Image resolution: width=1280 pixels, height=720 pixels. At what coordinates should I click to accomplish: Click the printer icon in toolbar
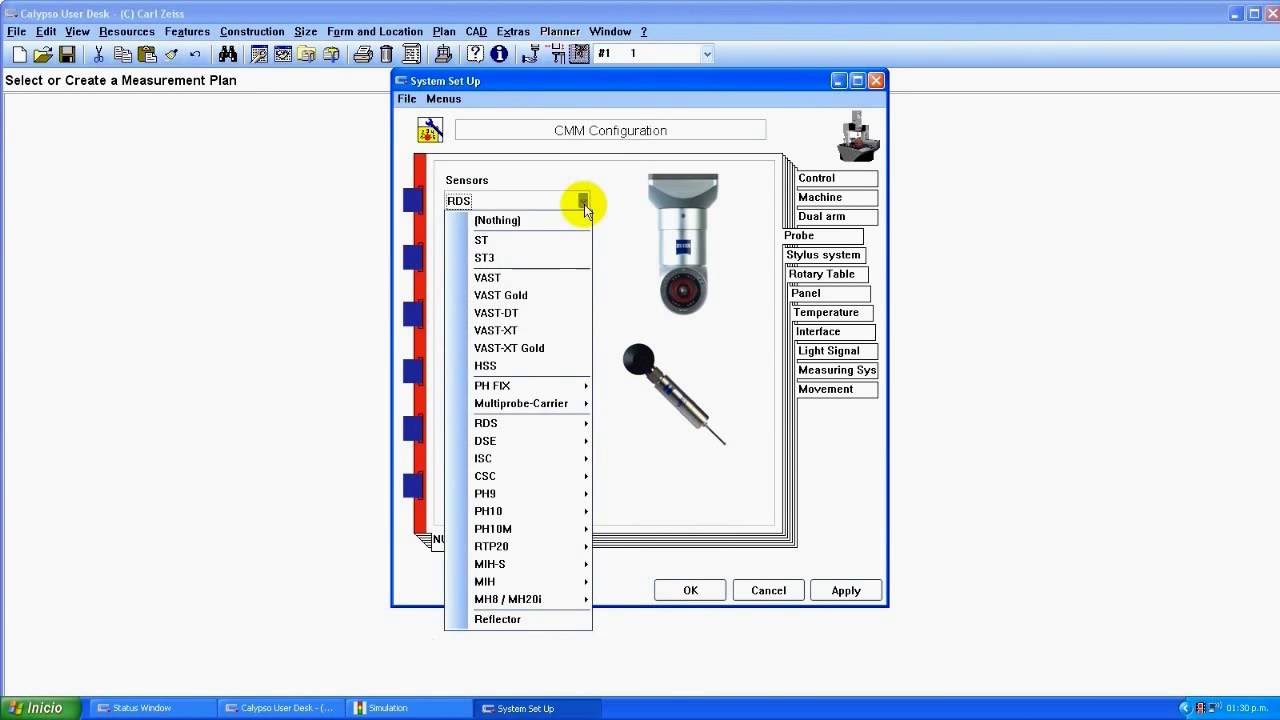coord(363,55)
